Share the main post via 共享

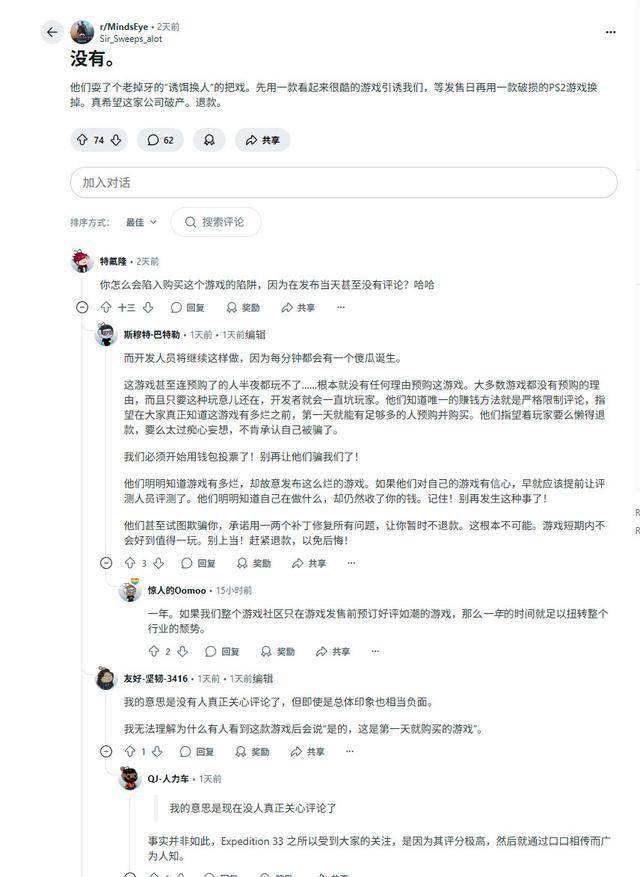pos(262,140)
